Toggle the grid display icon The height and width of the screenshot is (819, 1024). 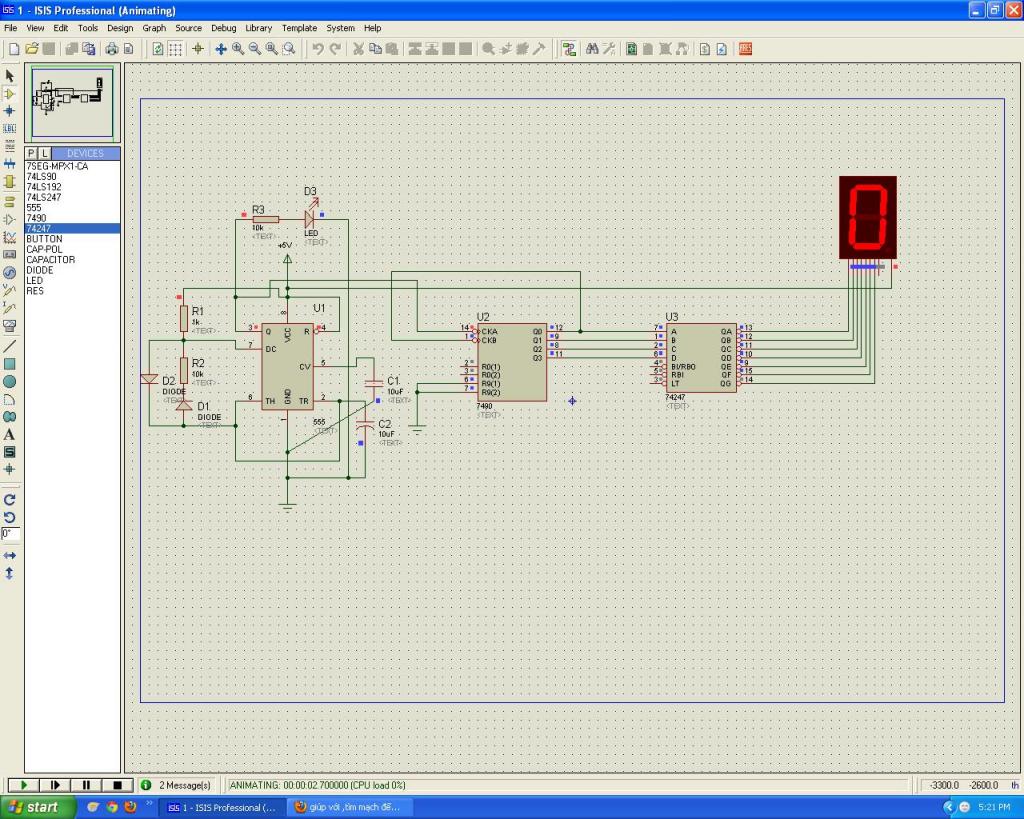coord(176,48)
